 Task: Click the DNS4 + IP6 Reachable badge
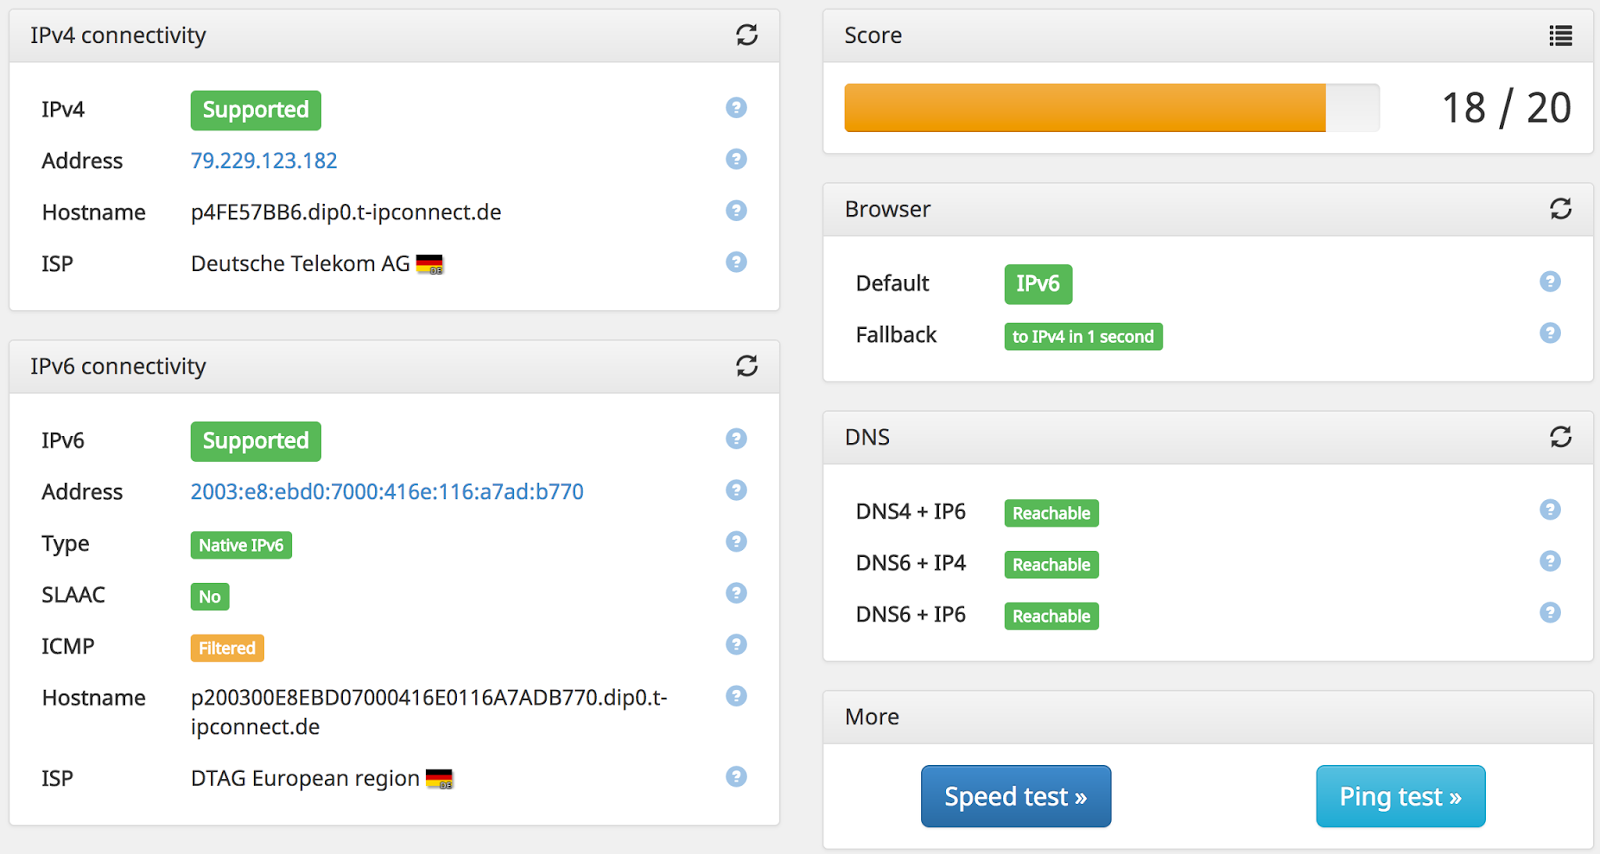[1051, 513]
